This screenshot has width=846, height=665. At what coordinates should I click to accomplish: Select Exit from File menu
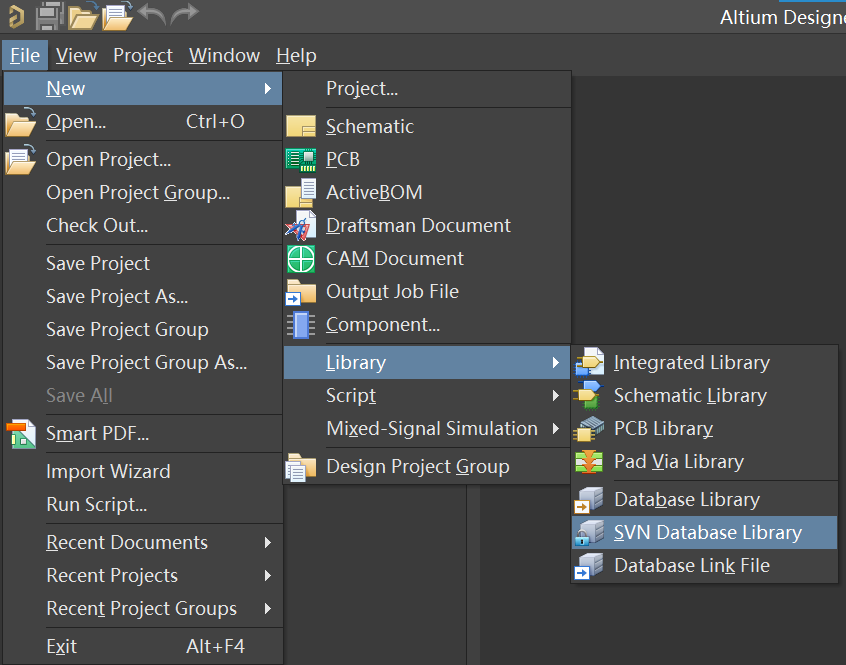[143, 647]
